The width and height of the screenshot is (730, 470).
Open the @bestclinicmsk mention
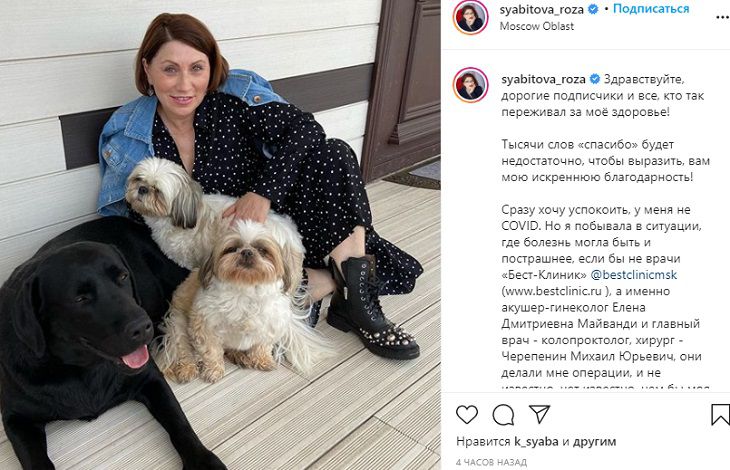click(634, 275)
